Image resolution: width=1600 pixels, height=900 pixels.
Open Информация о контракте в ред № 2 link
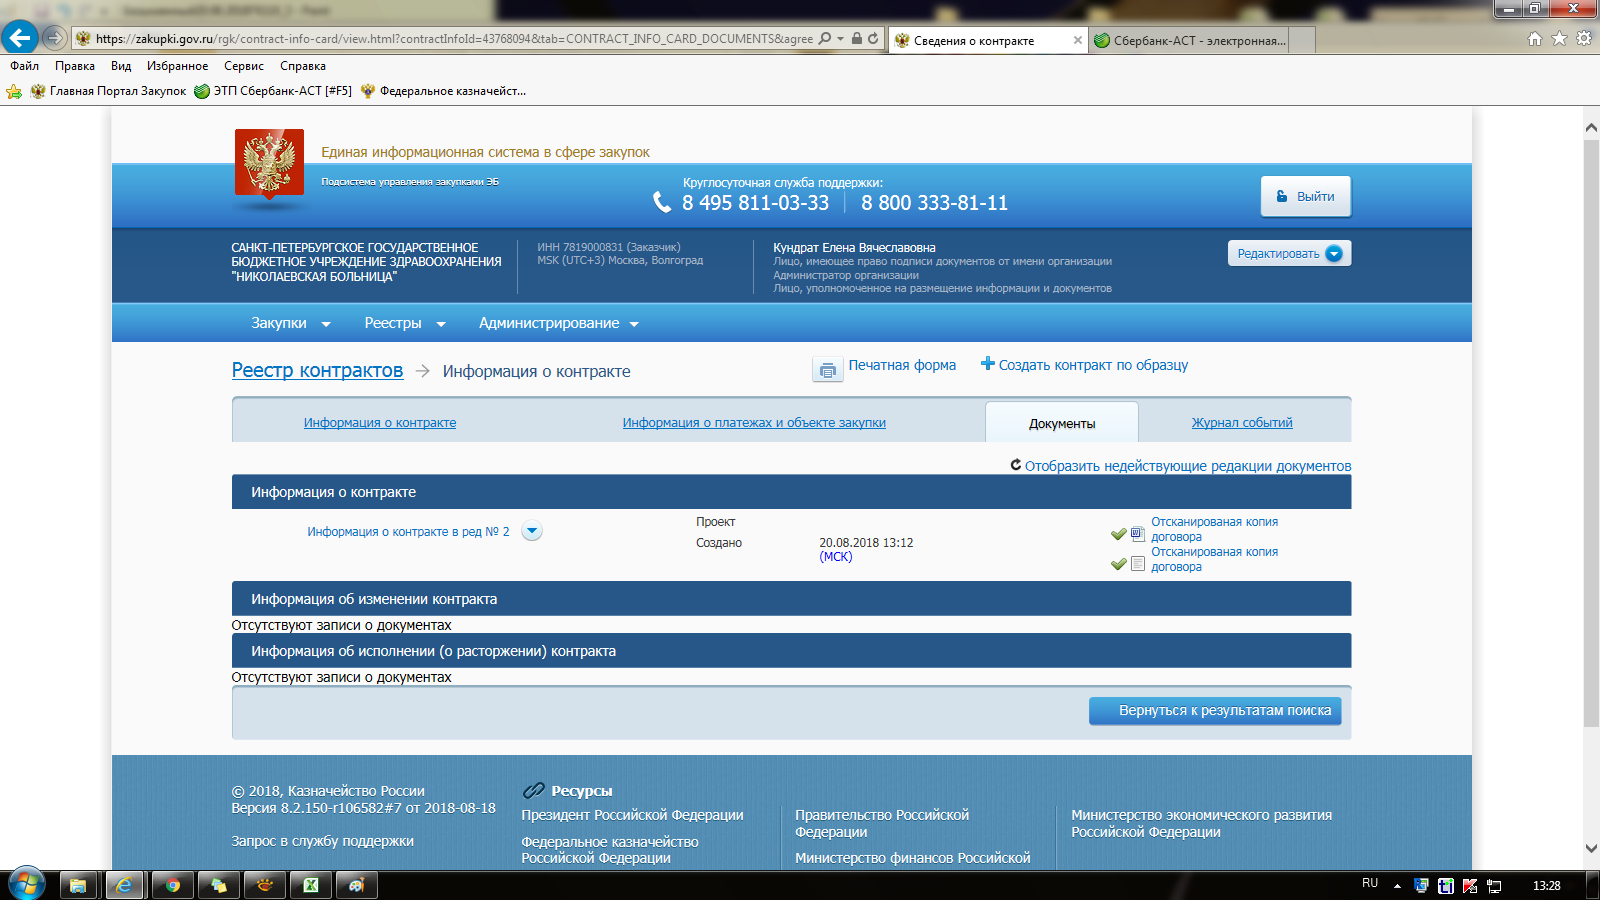(x=408, y=532)
